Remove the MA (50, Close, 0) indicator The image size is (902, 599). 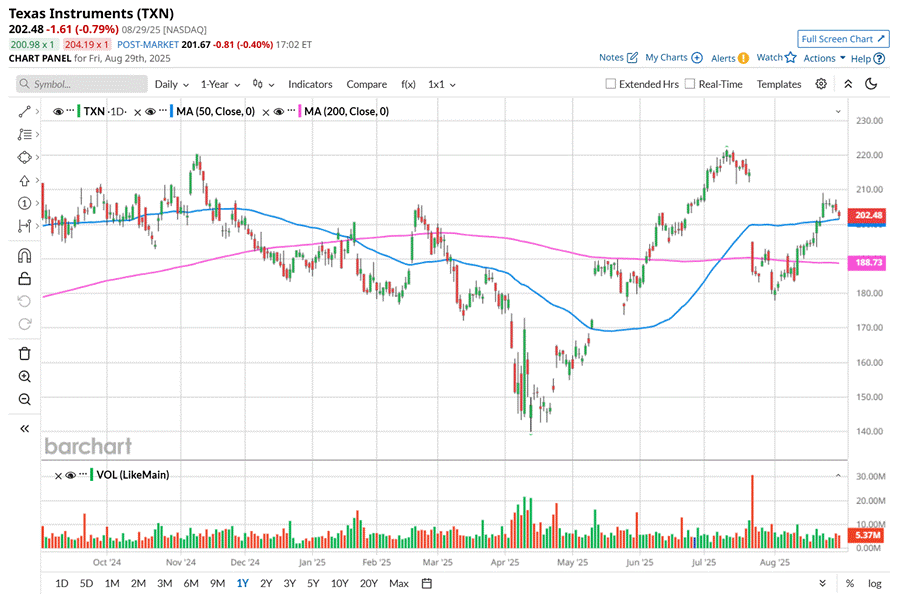click(x=137, y=112)
